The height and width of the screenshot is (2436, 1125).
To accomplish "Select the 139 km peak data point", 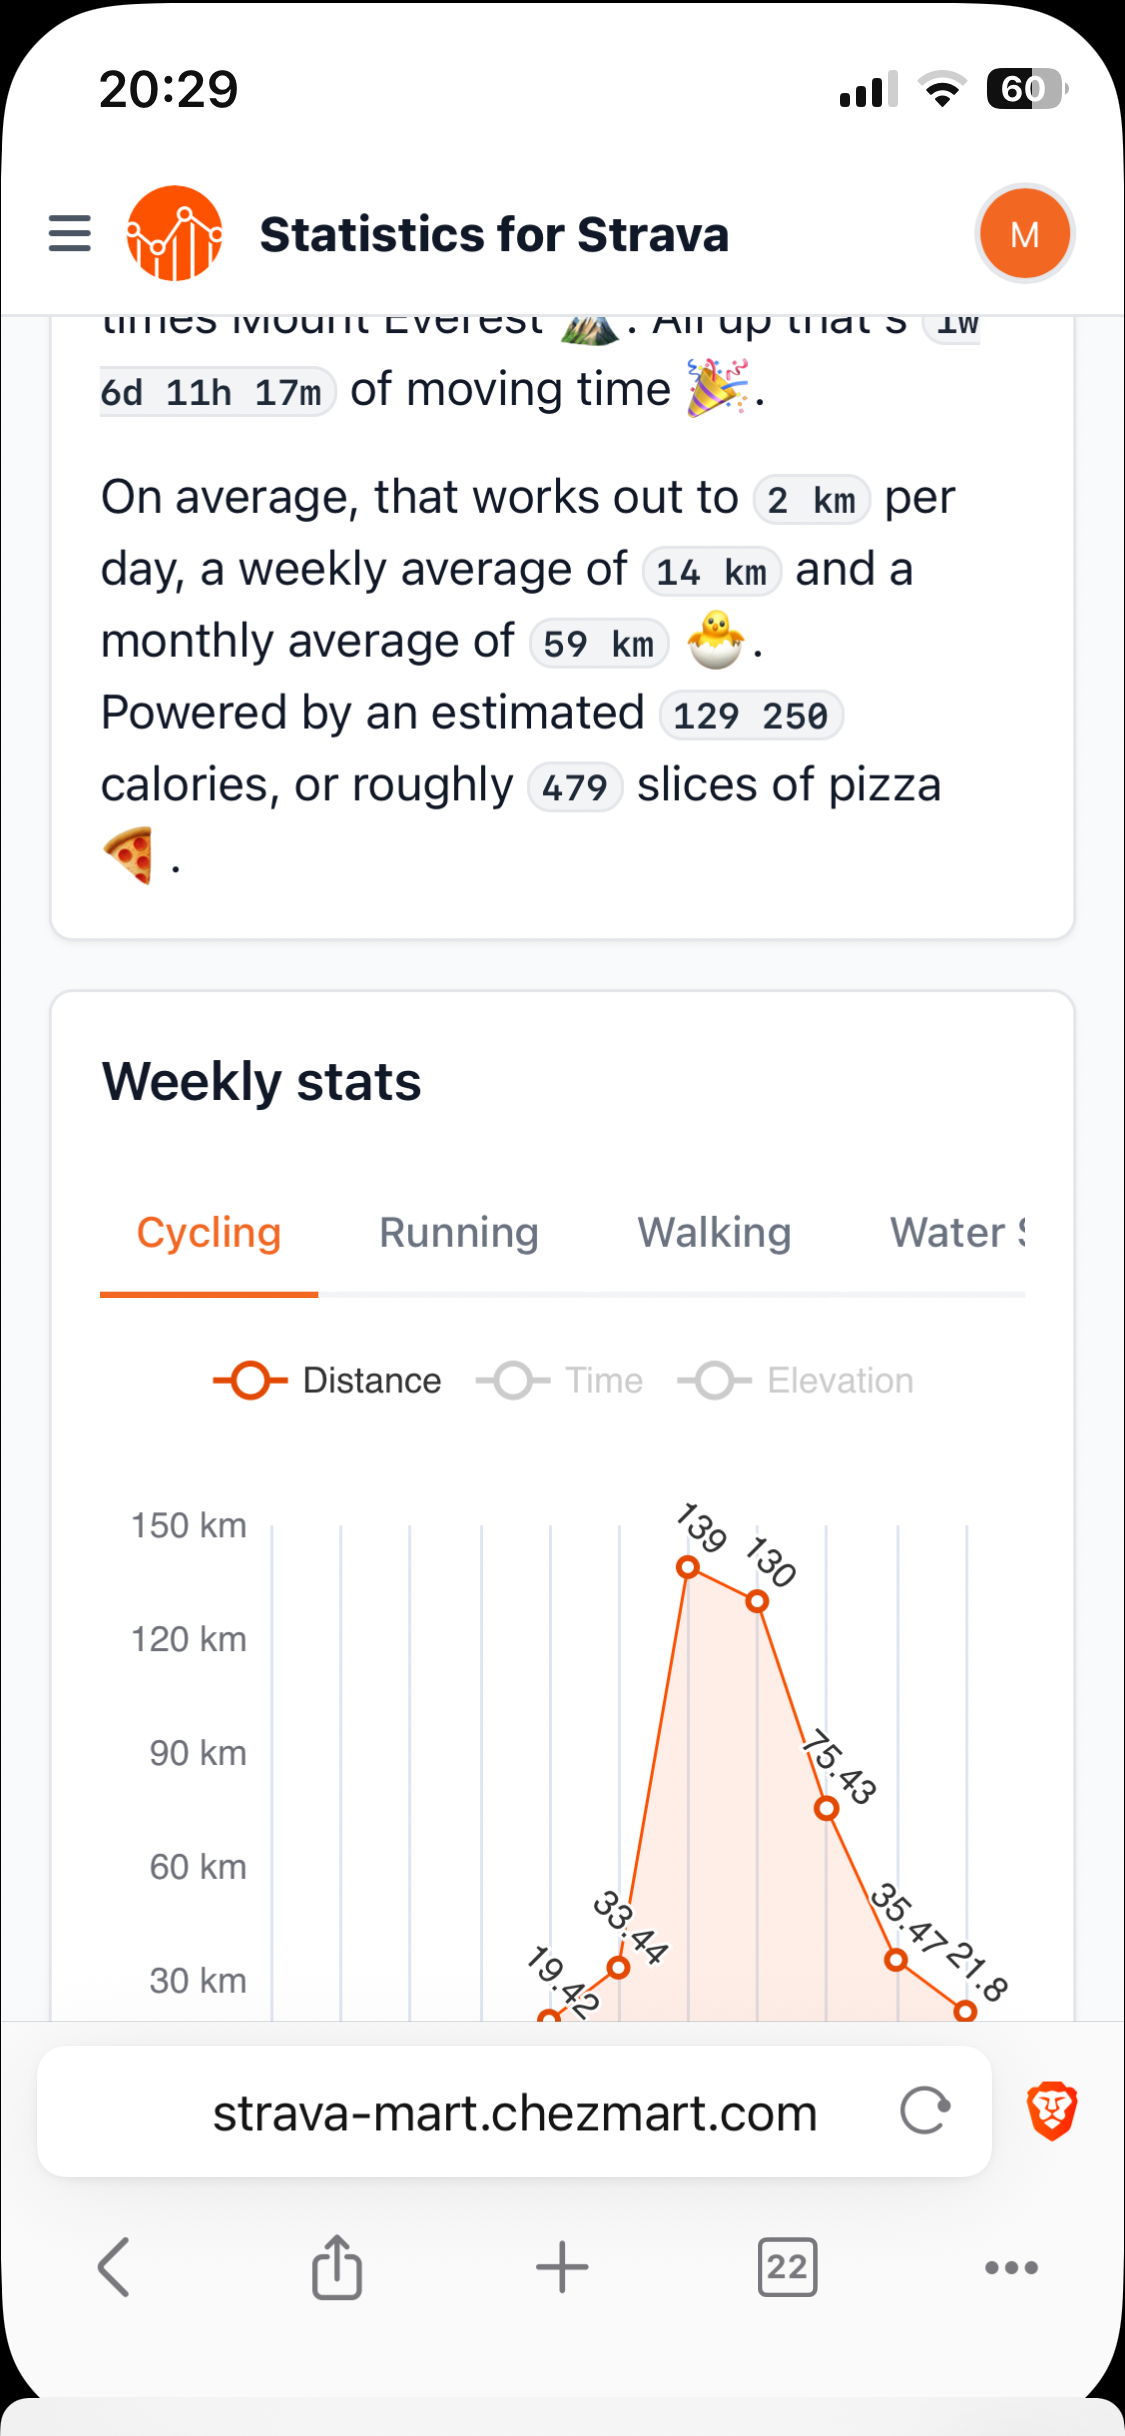I will click(688, 1567).
